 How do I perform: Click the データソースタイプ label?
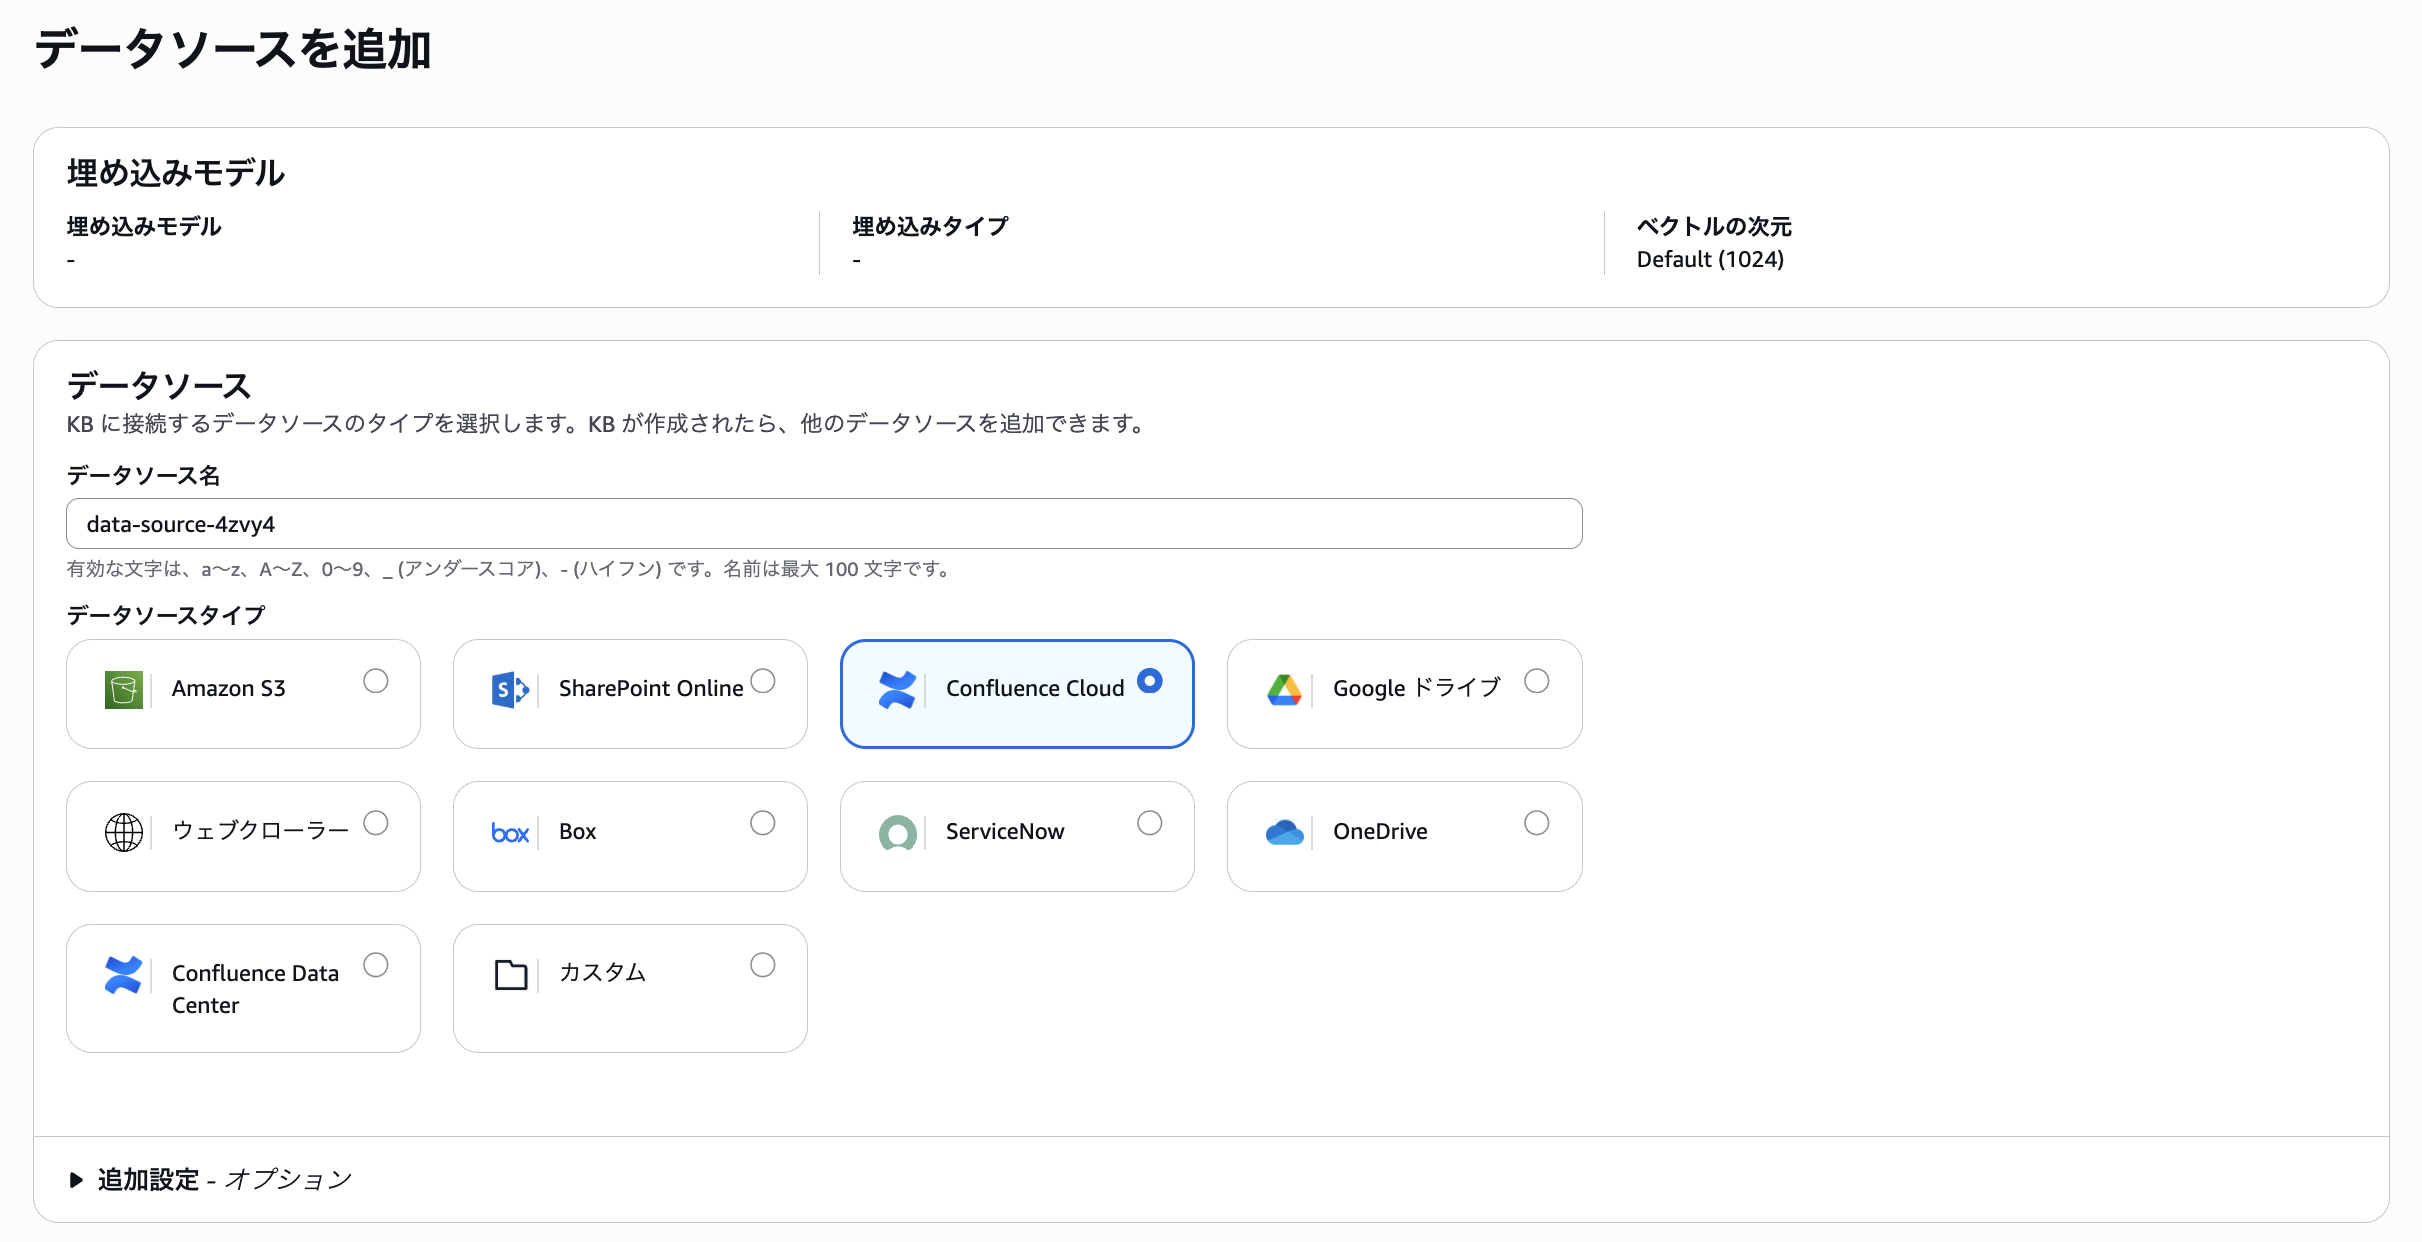pyautogui.click(x=166, y=615)
